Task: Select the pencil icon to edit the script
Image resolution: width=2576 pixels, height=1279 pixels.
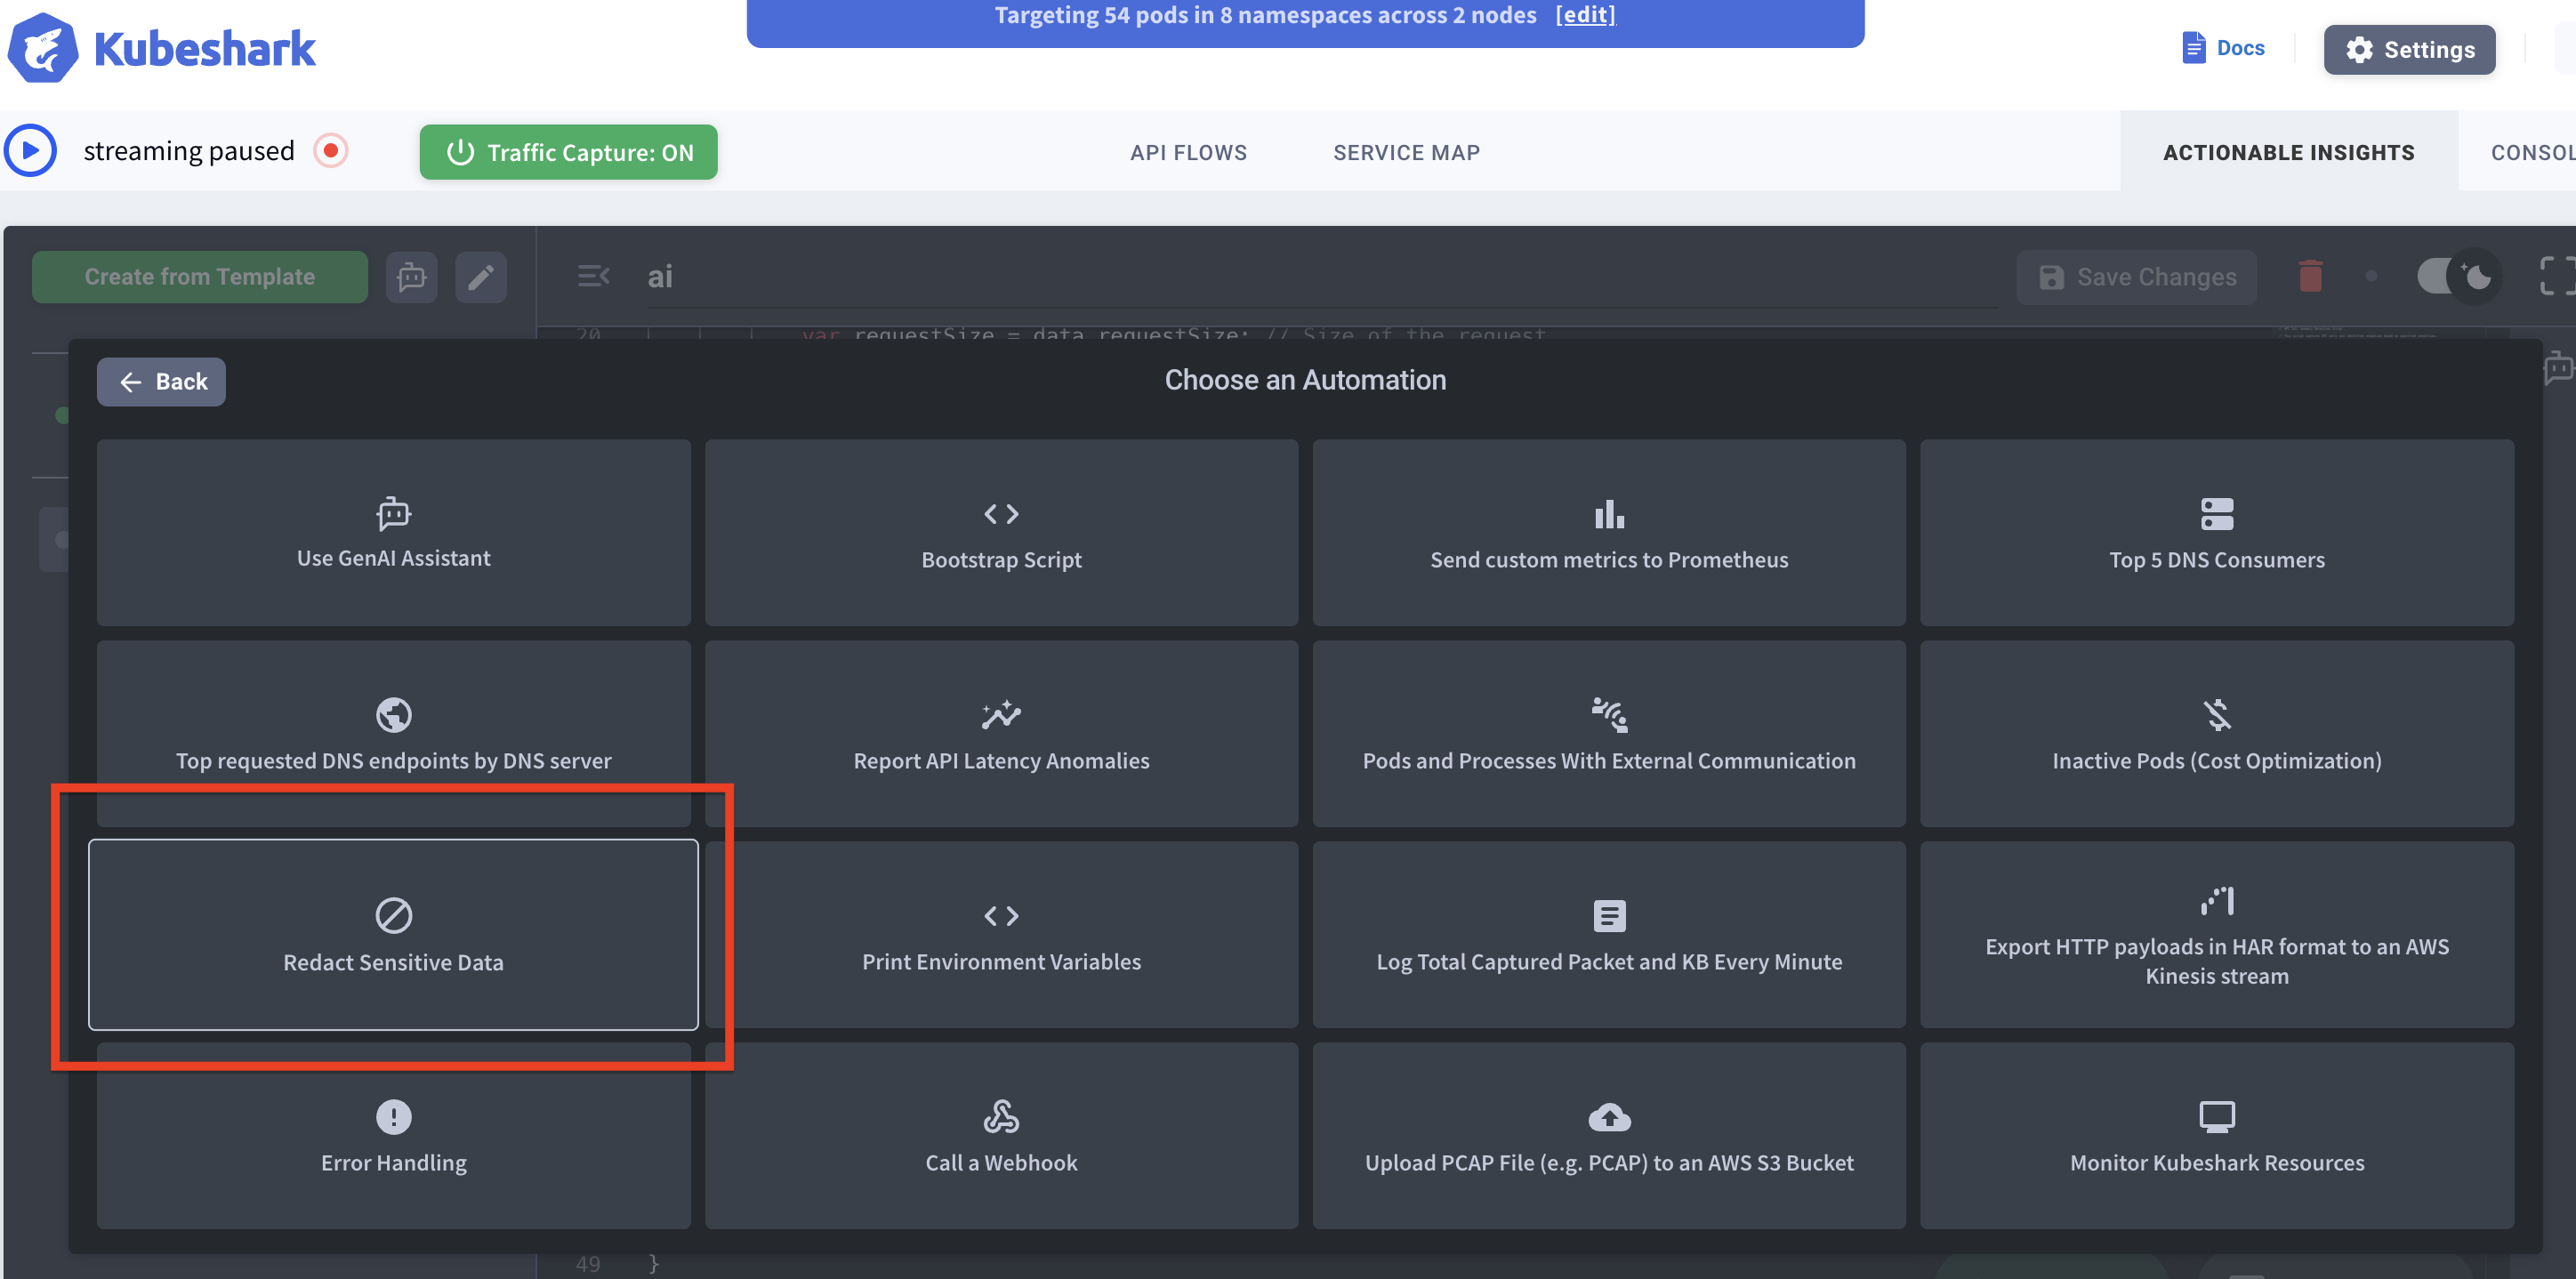Action: pos(481,277)
